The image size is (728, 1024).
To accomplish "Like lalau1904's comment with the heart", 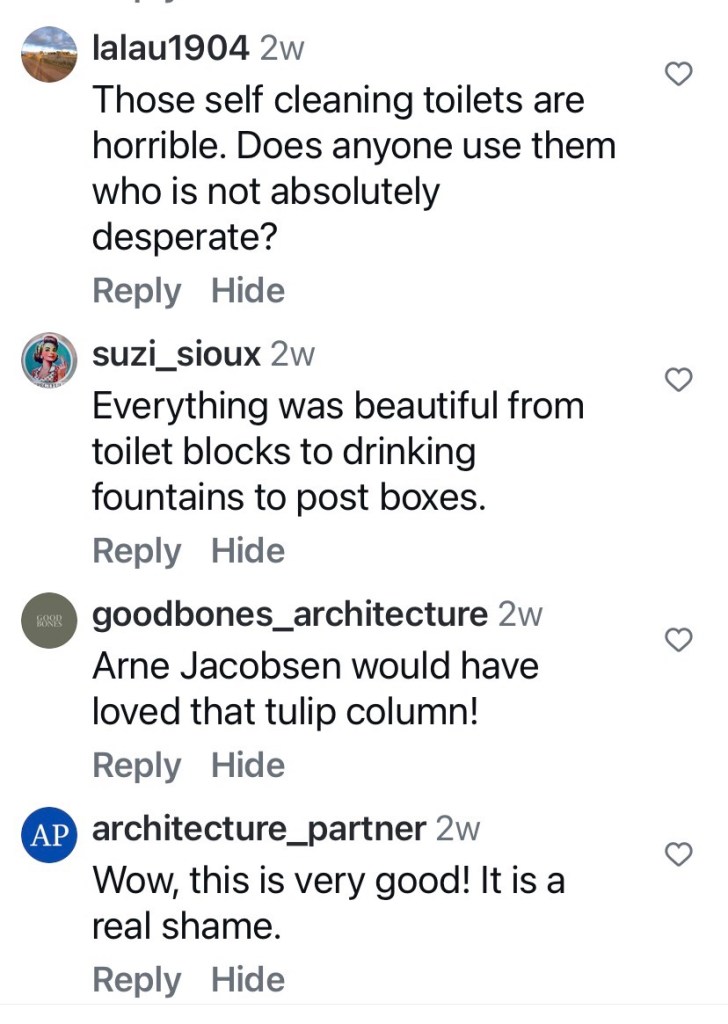I will pyautogui.click(x=679, y=73).
